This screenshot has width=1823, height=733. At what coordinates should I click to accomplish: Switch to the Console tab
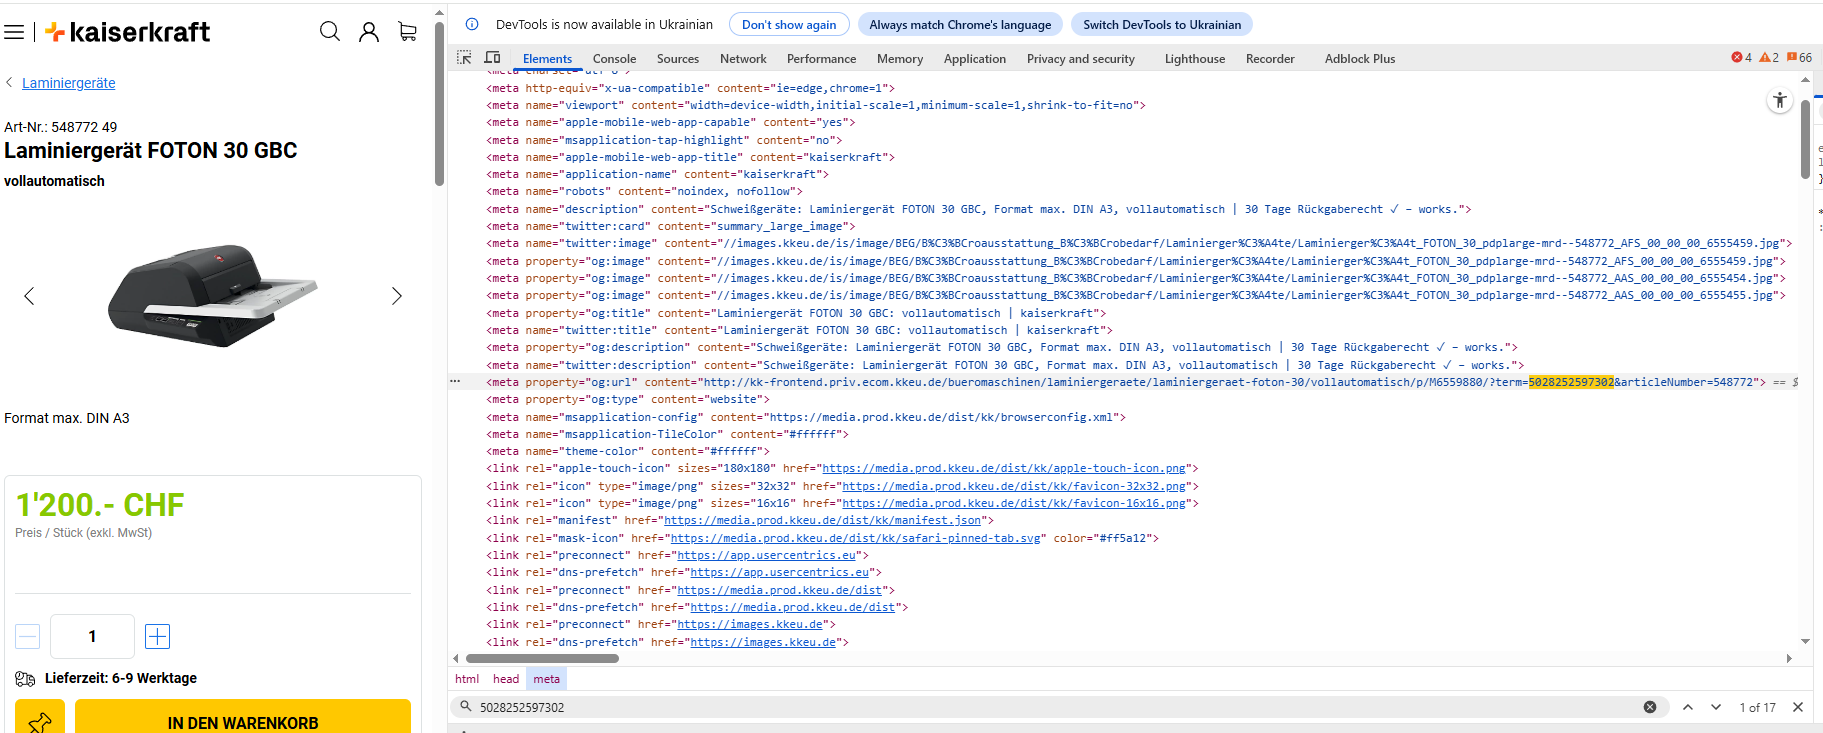[614, 59]
